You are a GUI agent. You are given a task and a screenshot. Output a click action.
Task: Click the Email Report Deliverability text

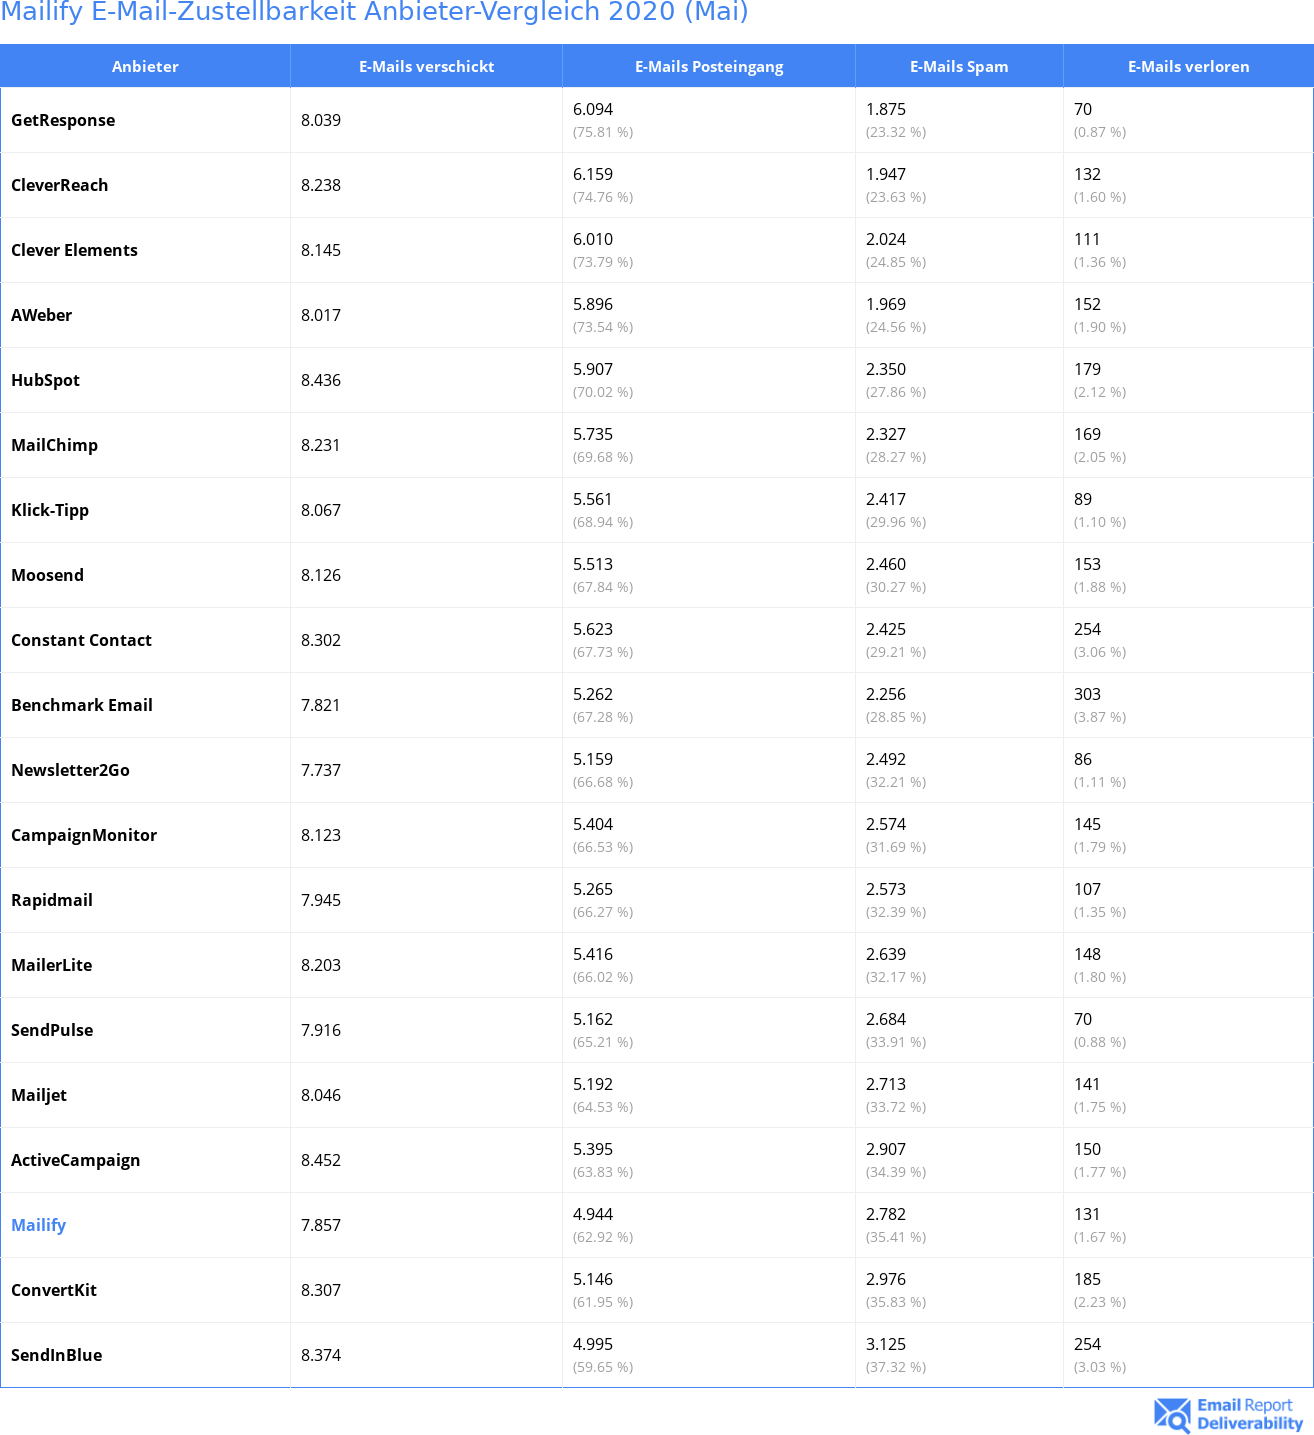(1250, 1415)
